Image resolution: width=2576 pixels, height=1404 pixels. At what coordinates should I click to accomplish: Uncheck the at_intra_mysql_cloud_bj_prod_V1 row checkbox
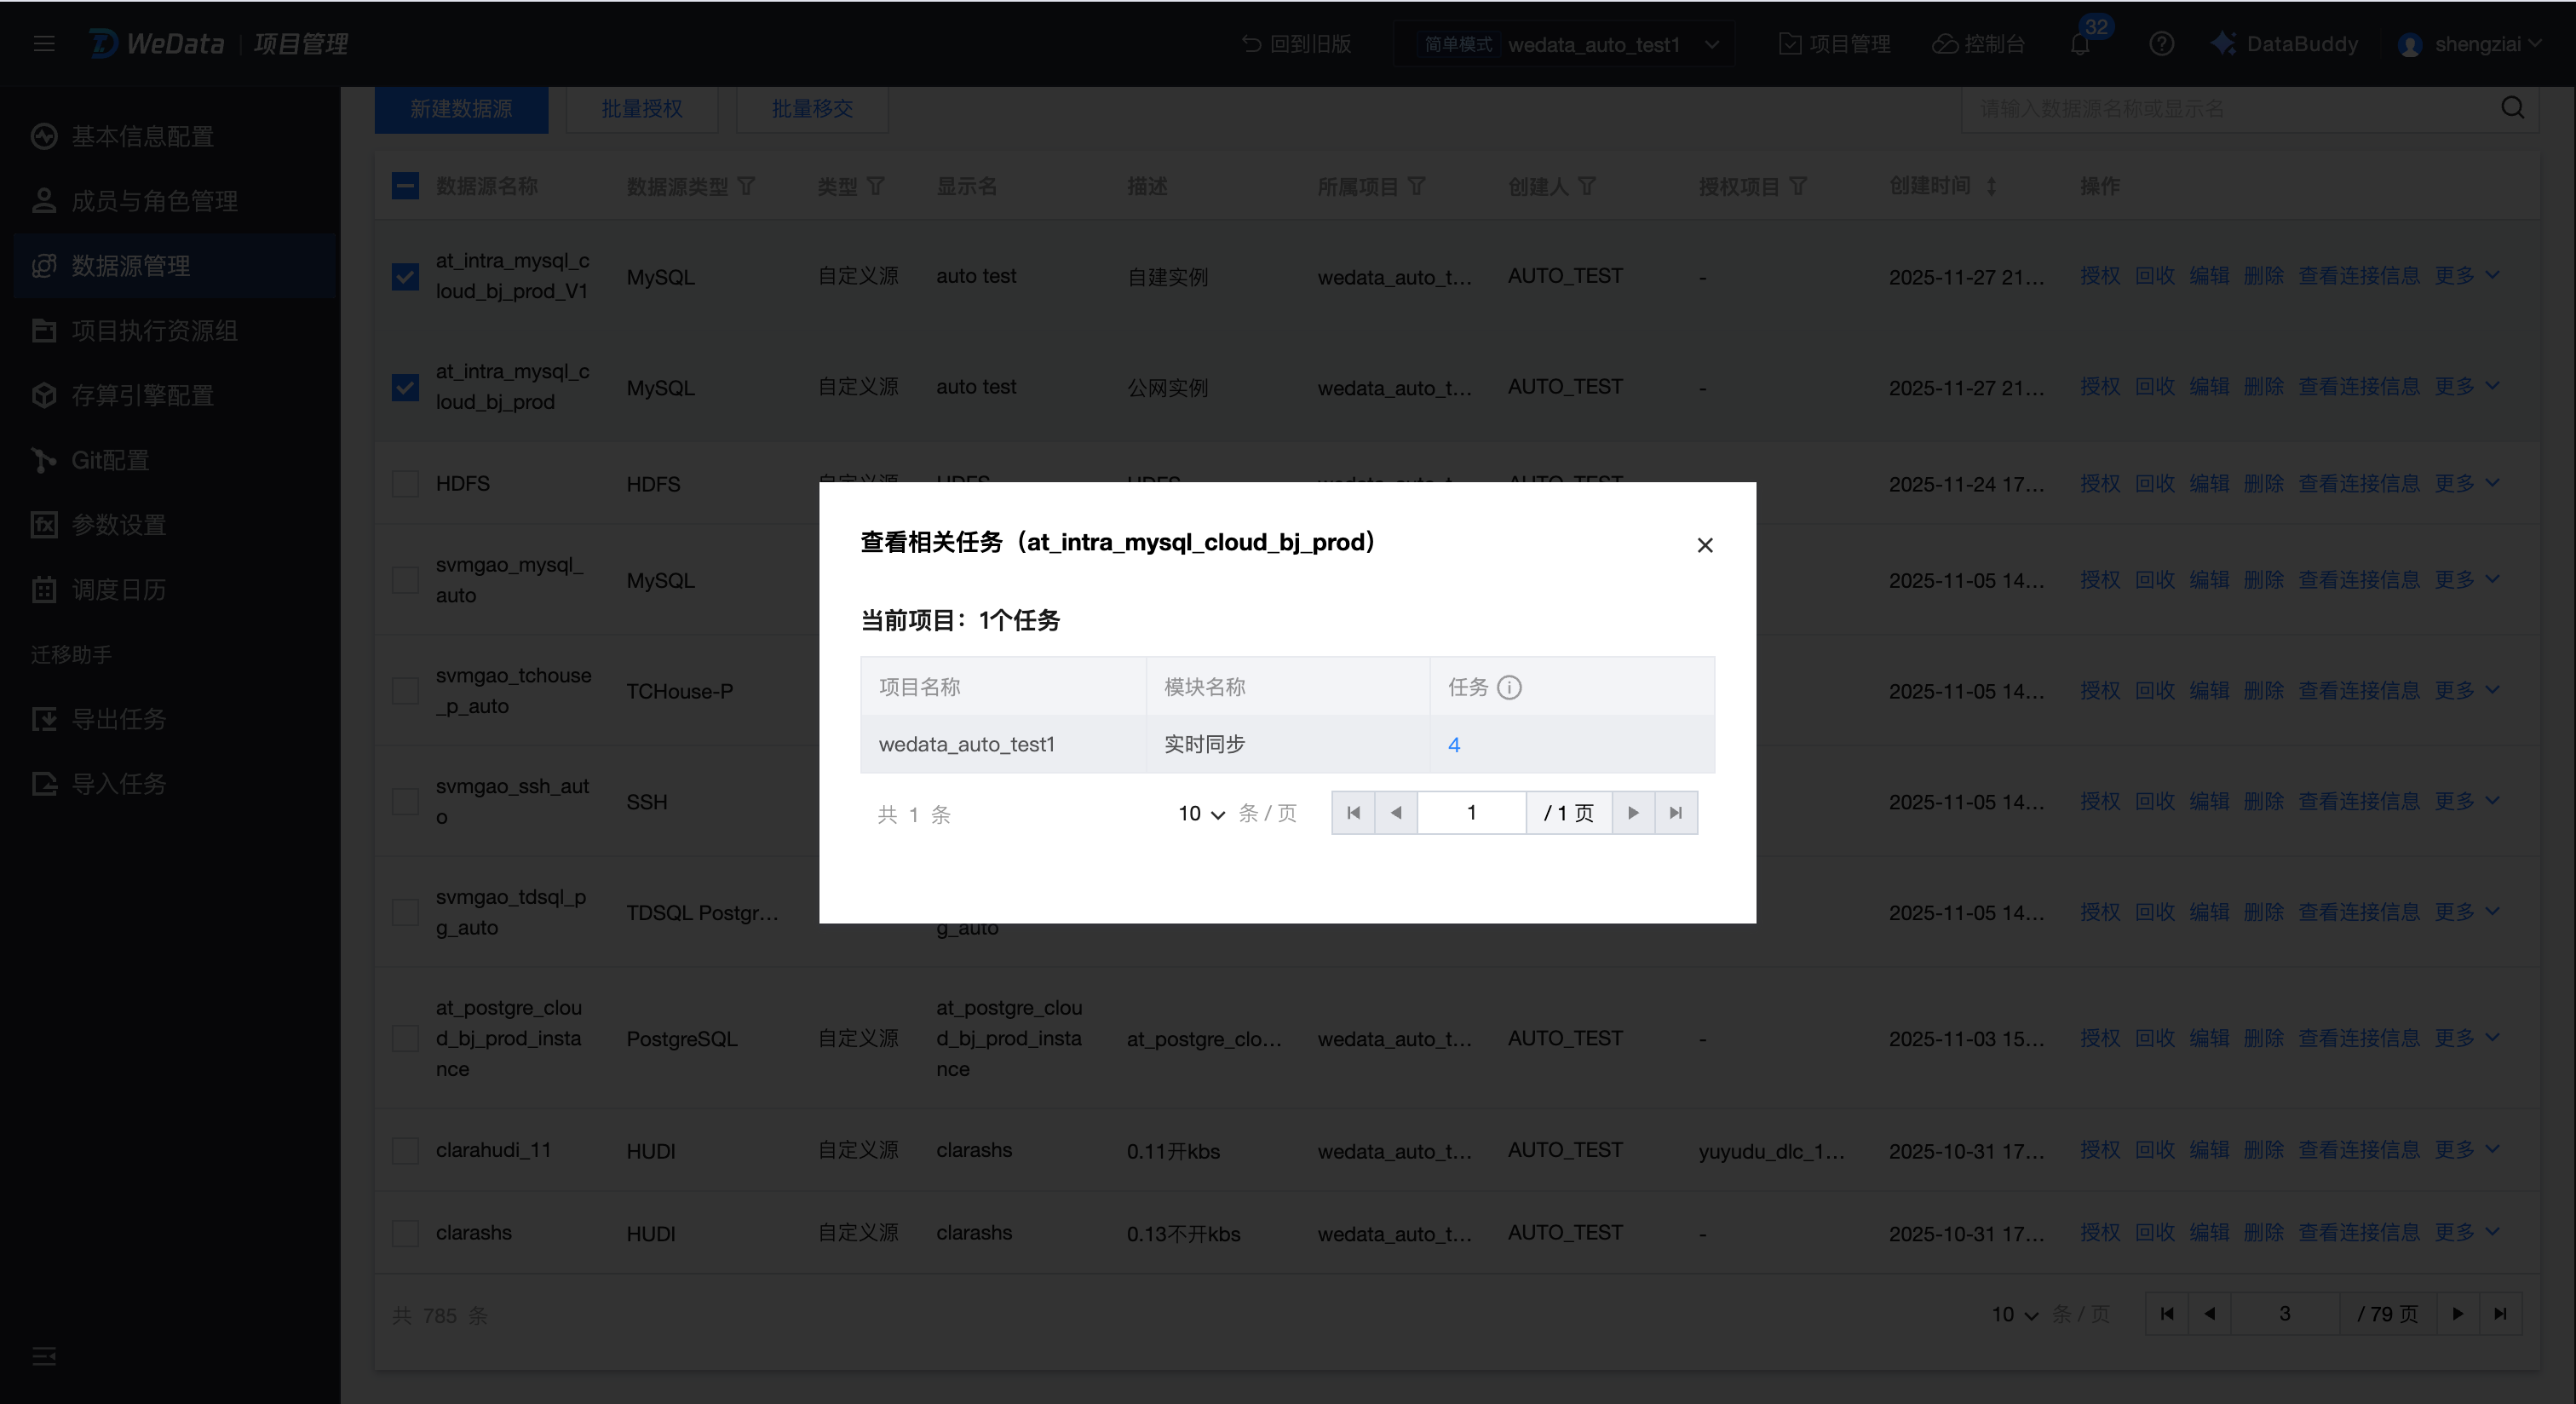[405, 277]
